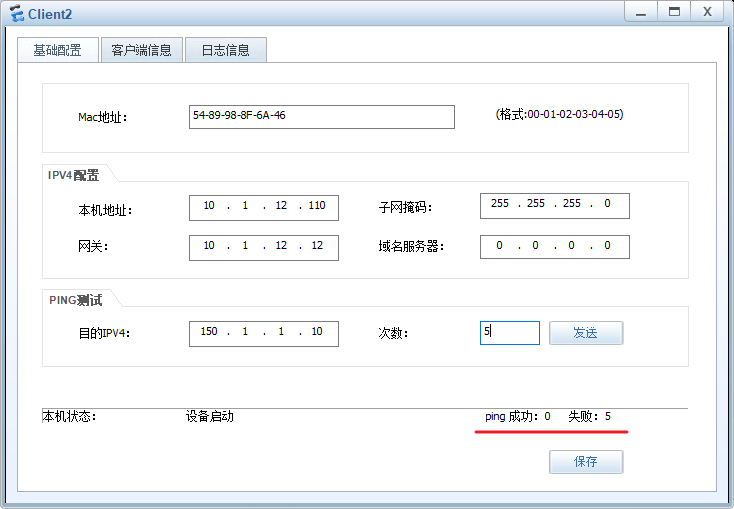Click the 目的IPV4 address field
The height and width of the screenshot is (509, 734).
264,333
